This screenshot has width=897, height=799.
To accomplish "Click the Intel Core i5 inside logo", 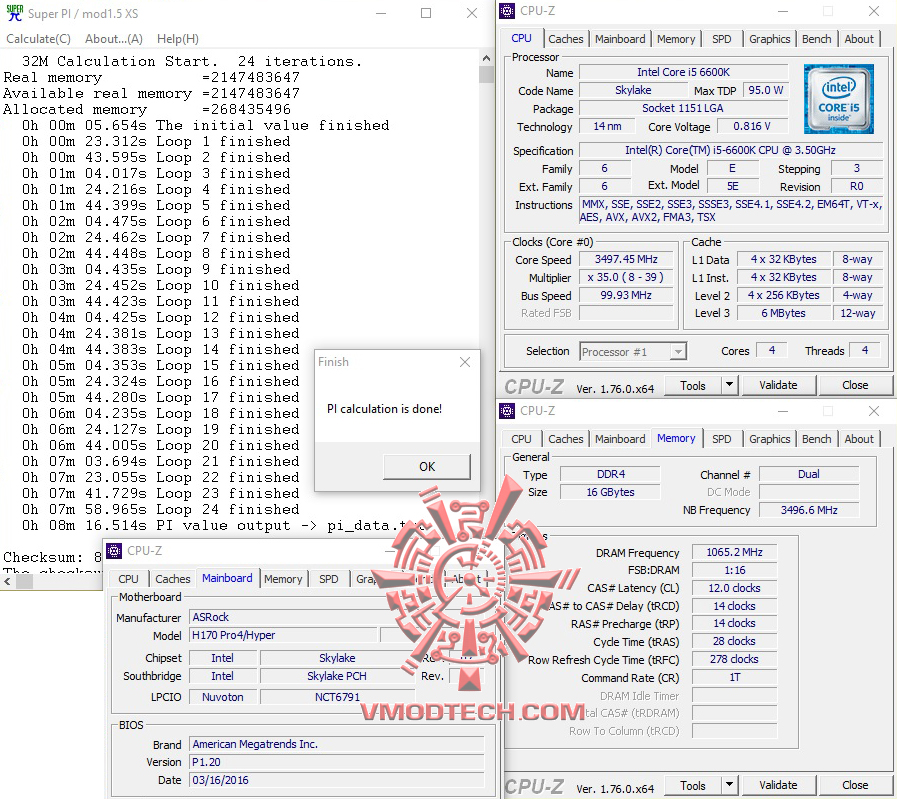I will tap(839, 99).
